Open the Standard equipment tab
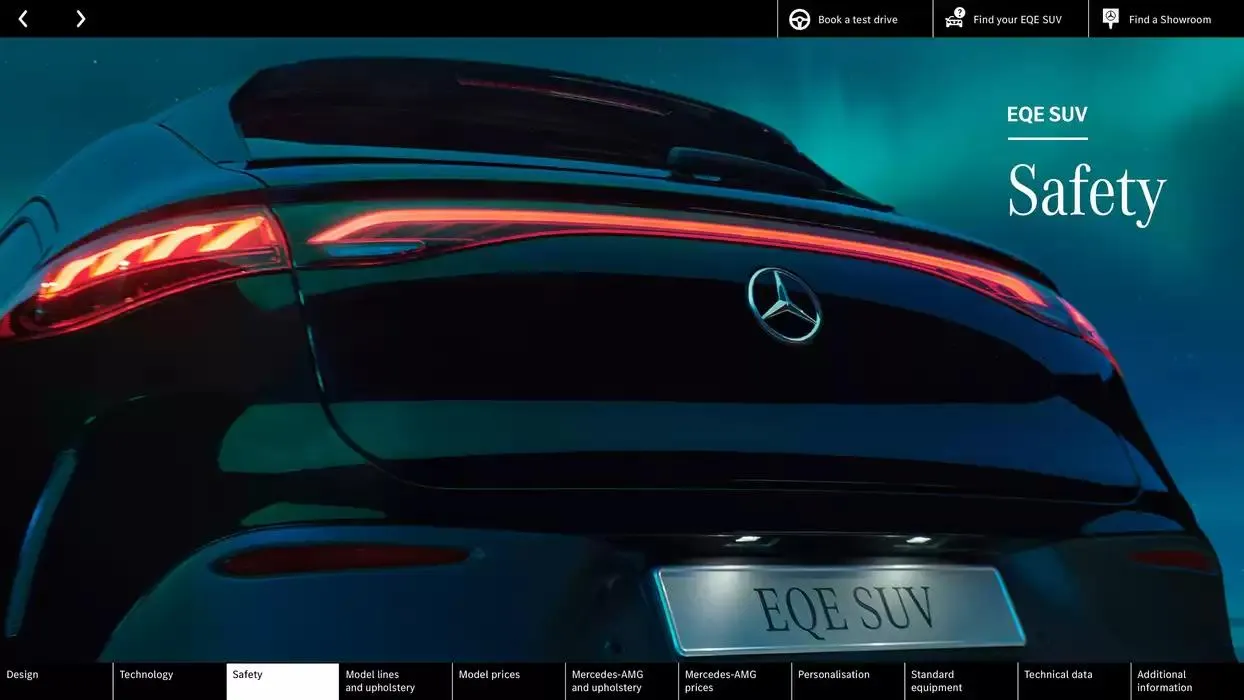 961,681
